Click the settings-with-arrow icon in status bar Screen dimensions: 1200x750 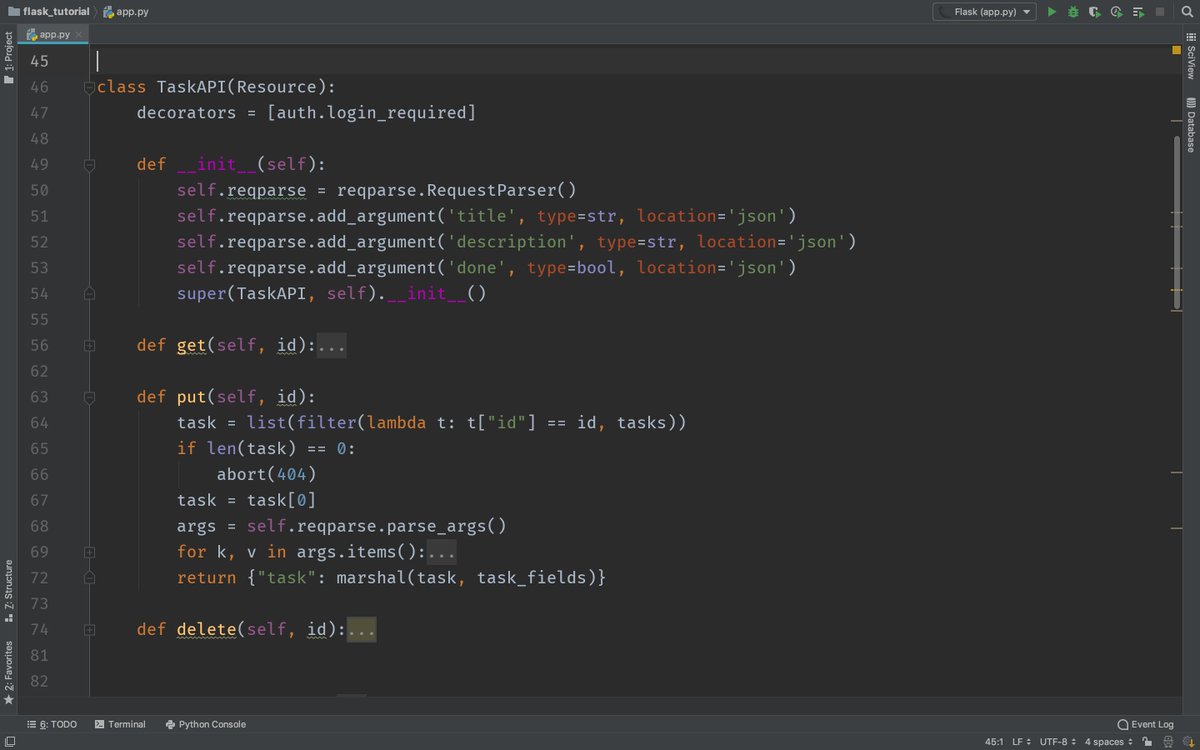(1186, 742)
